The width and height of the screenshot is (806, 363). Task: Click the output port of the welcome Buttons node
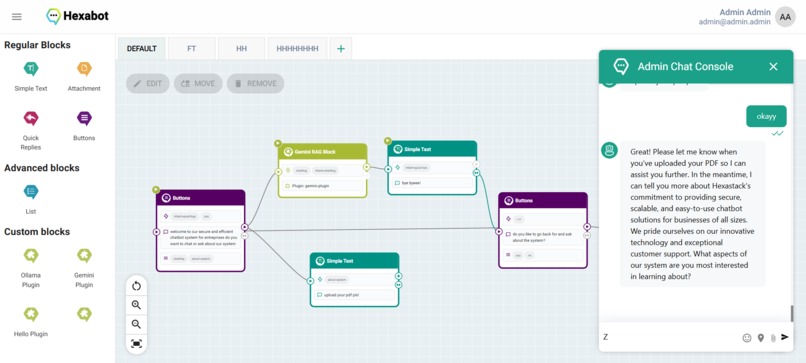click(245, 227)
